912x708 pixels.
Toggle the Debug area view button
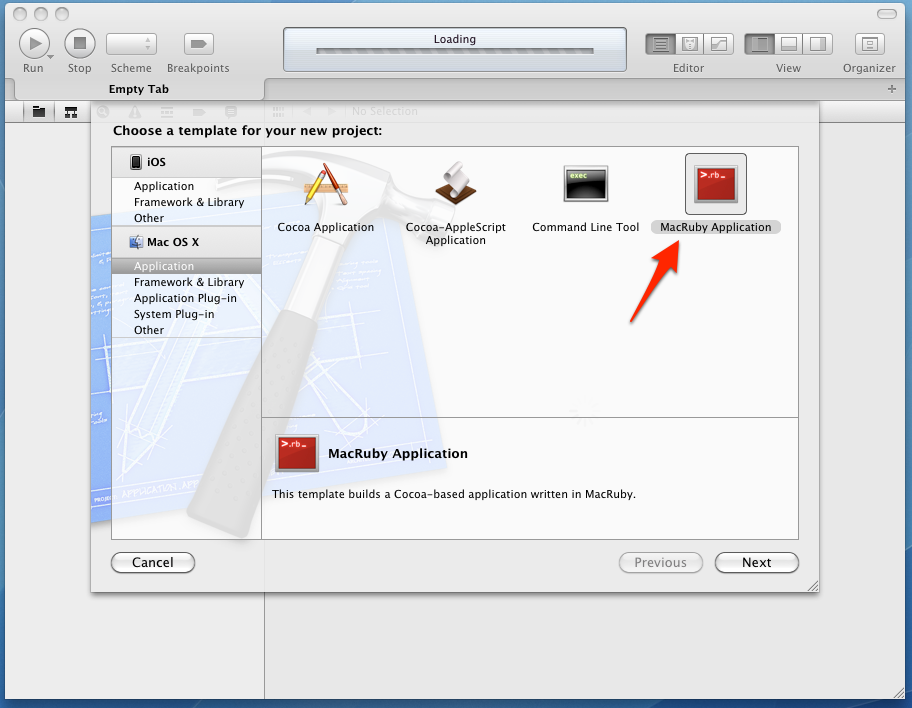click(x=788, y=44)
